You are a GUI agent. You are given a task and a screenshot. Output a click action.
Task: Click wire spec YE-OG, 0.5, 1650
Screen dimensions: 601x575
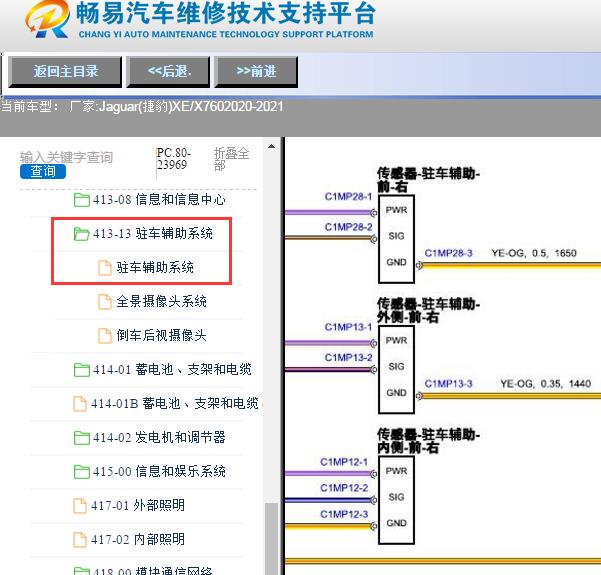[x=534, y=253]
